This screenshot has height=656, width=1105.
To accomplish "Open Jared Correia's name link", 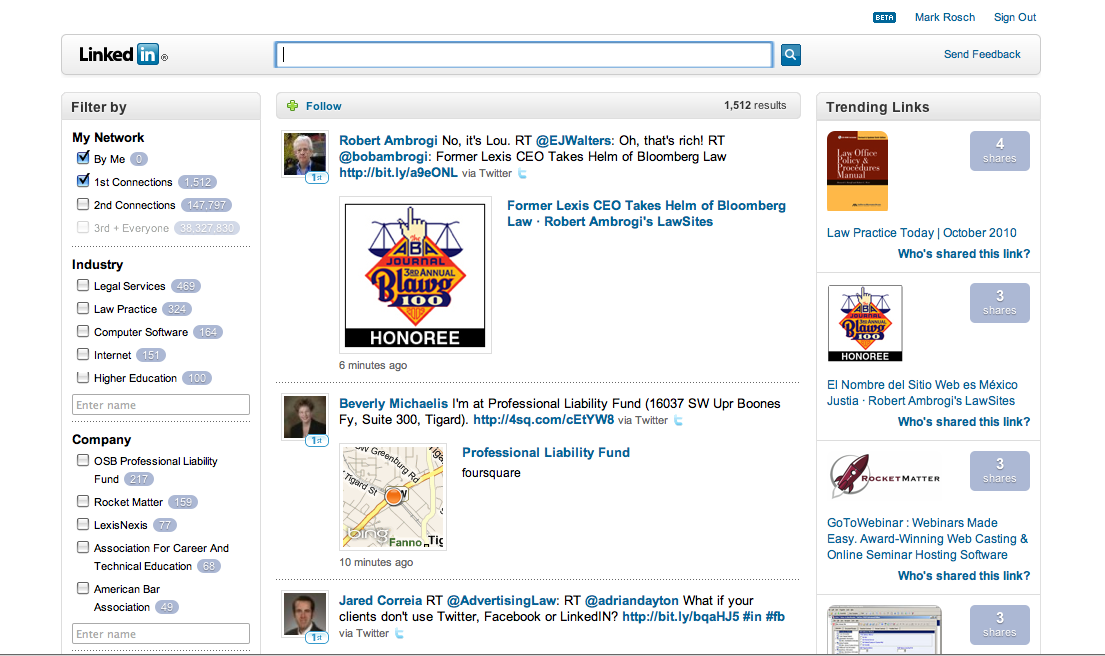I will pos(381,600).
